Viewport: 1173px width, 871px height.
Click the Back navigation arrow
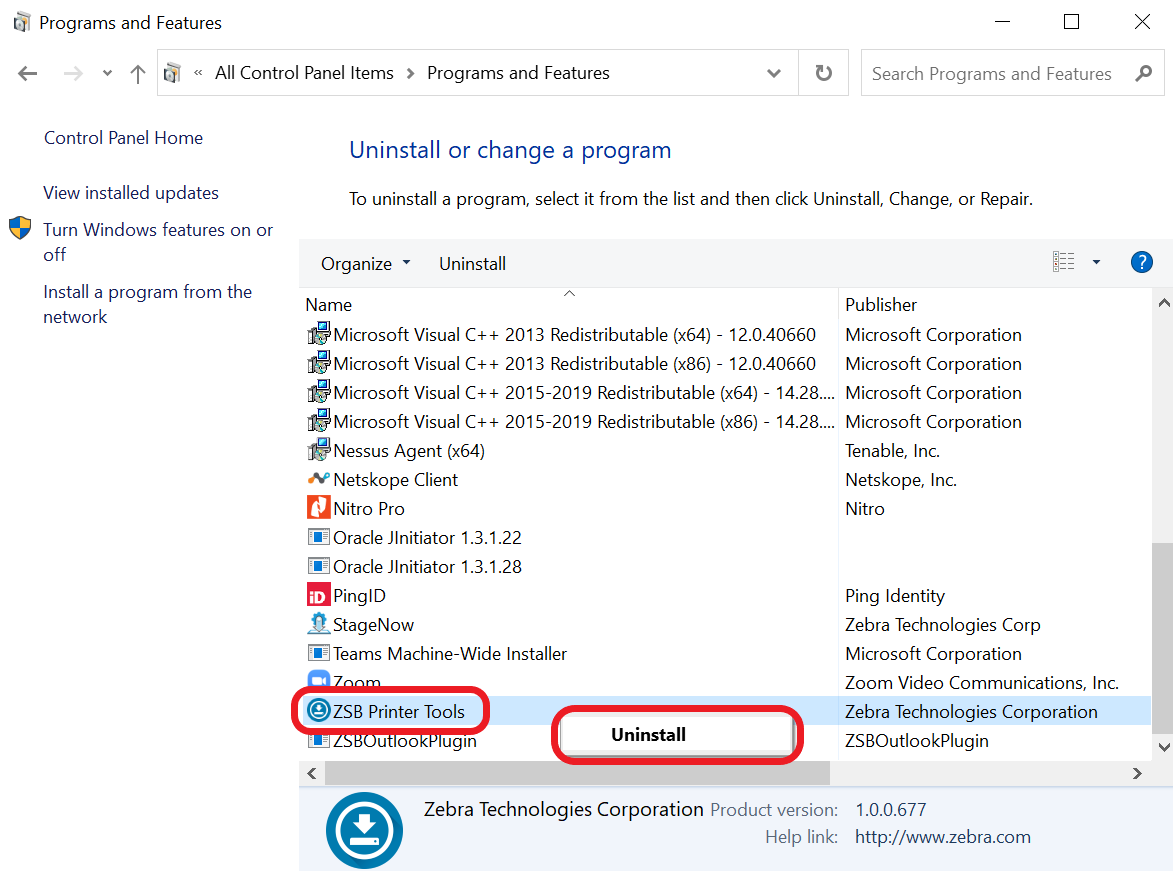[28, 74]
